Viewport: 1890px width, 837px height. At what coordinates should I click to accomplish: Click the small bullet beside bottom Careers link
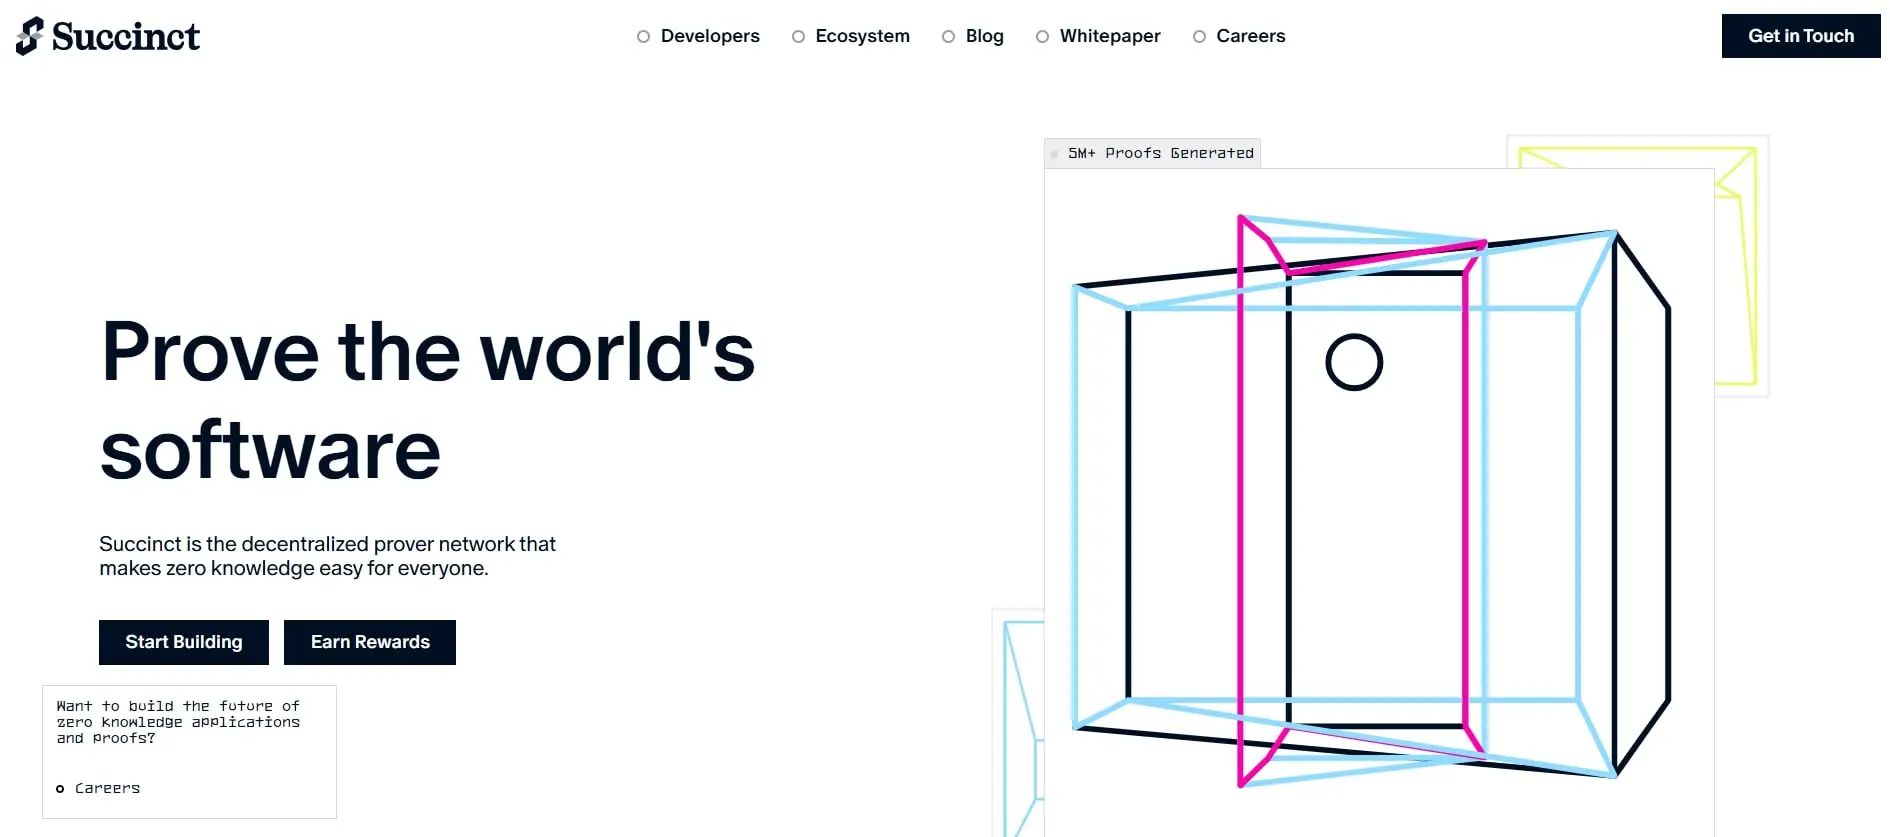60,789
